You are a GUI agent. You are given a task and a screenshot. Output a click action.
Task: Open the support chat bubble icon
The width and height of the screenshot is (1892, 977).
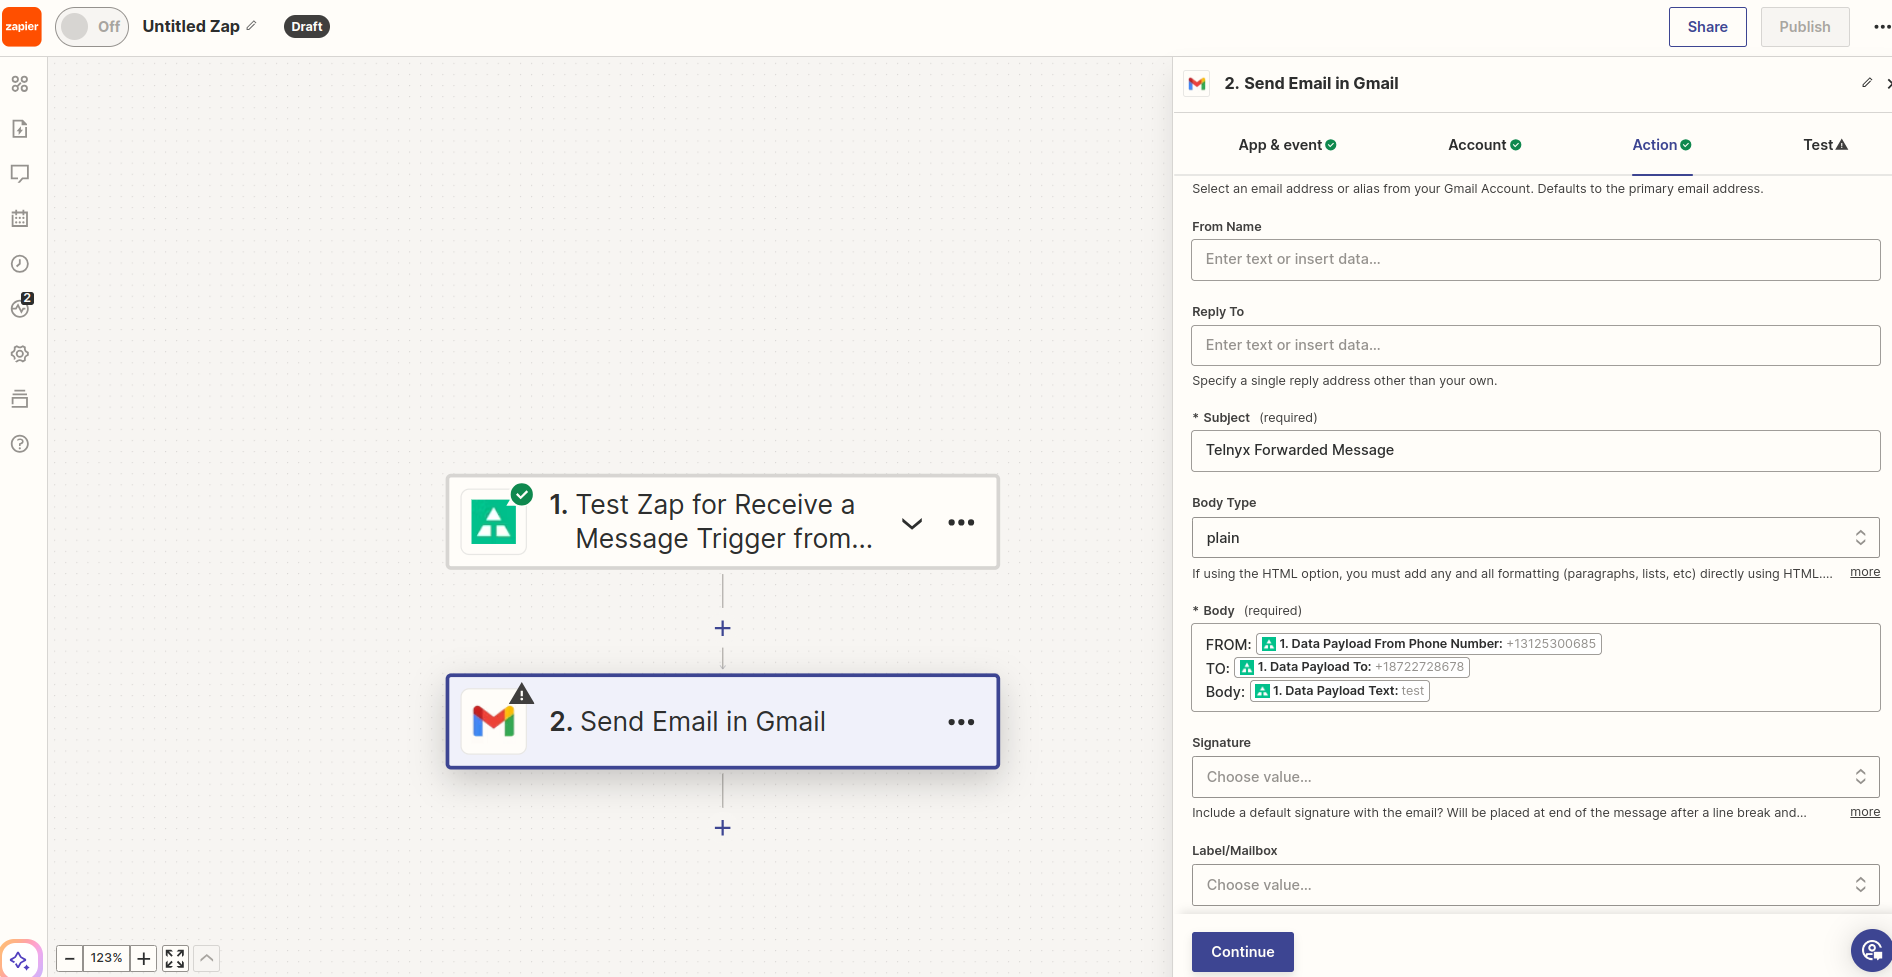click(x=1871, y=951)
